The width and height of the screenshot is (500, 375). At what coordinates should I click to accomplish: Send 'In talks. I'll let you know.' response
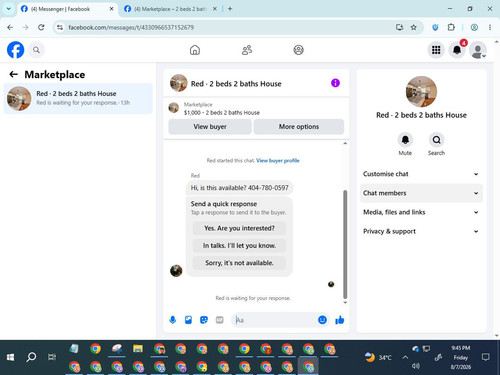tap(239, 246)
